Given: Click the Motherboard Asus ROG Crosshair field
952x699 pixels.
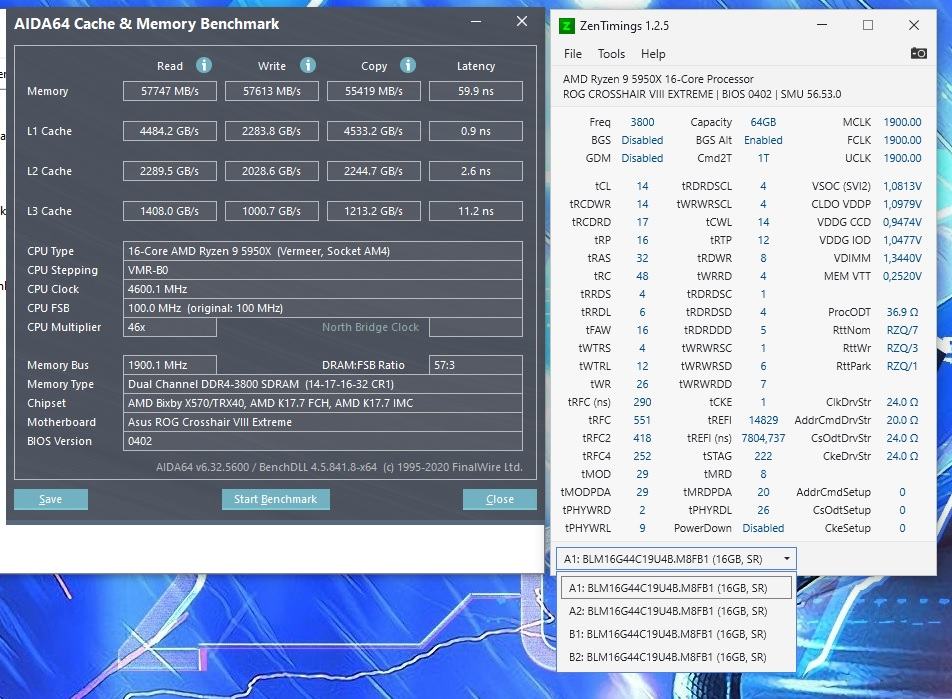Looking at the screenshot, I should pyautogui.click(x=323, y=422).
